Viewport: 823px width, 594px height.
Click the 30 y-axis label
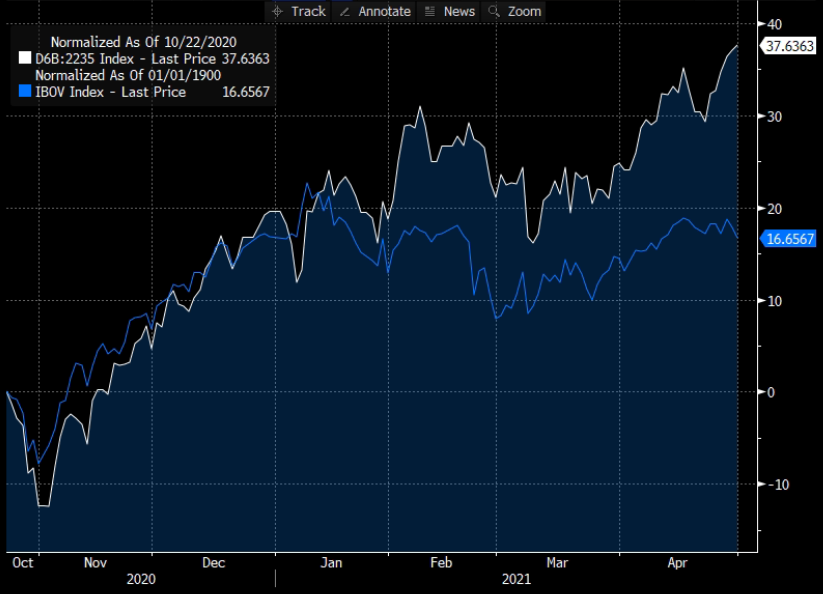coord(774,116)
